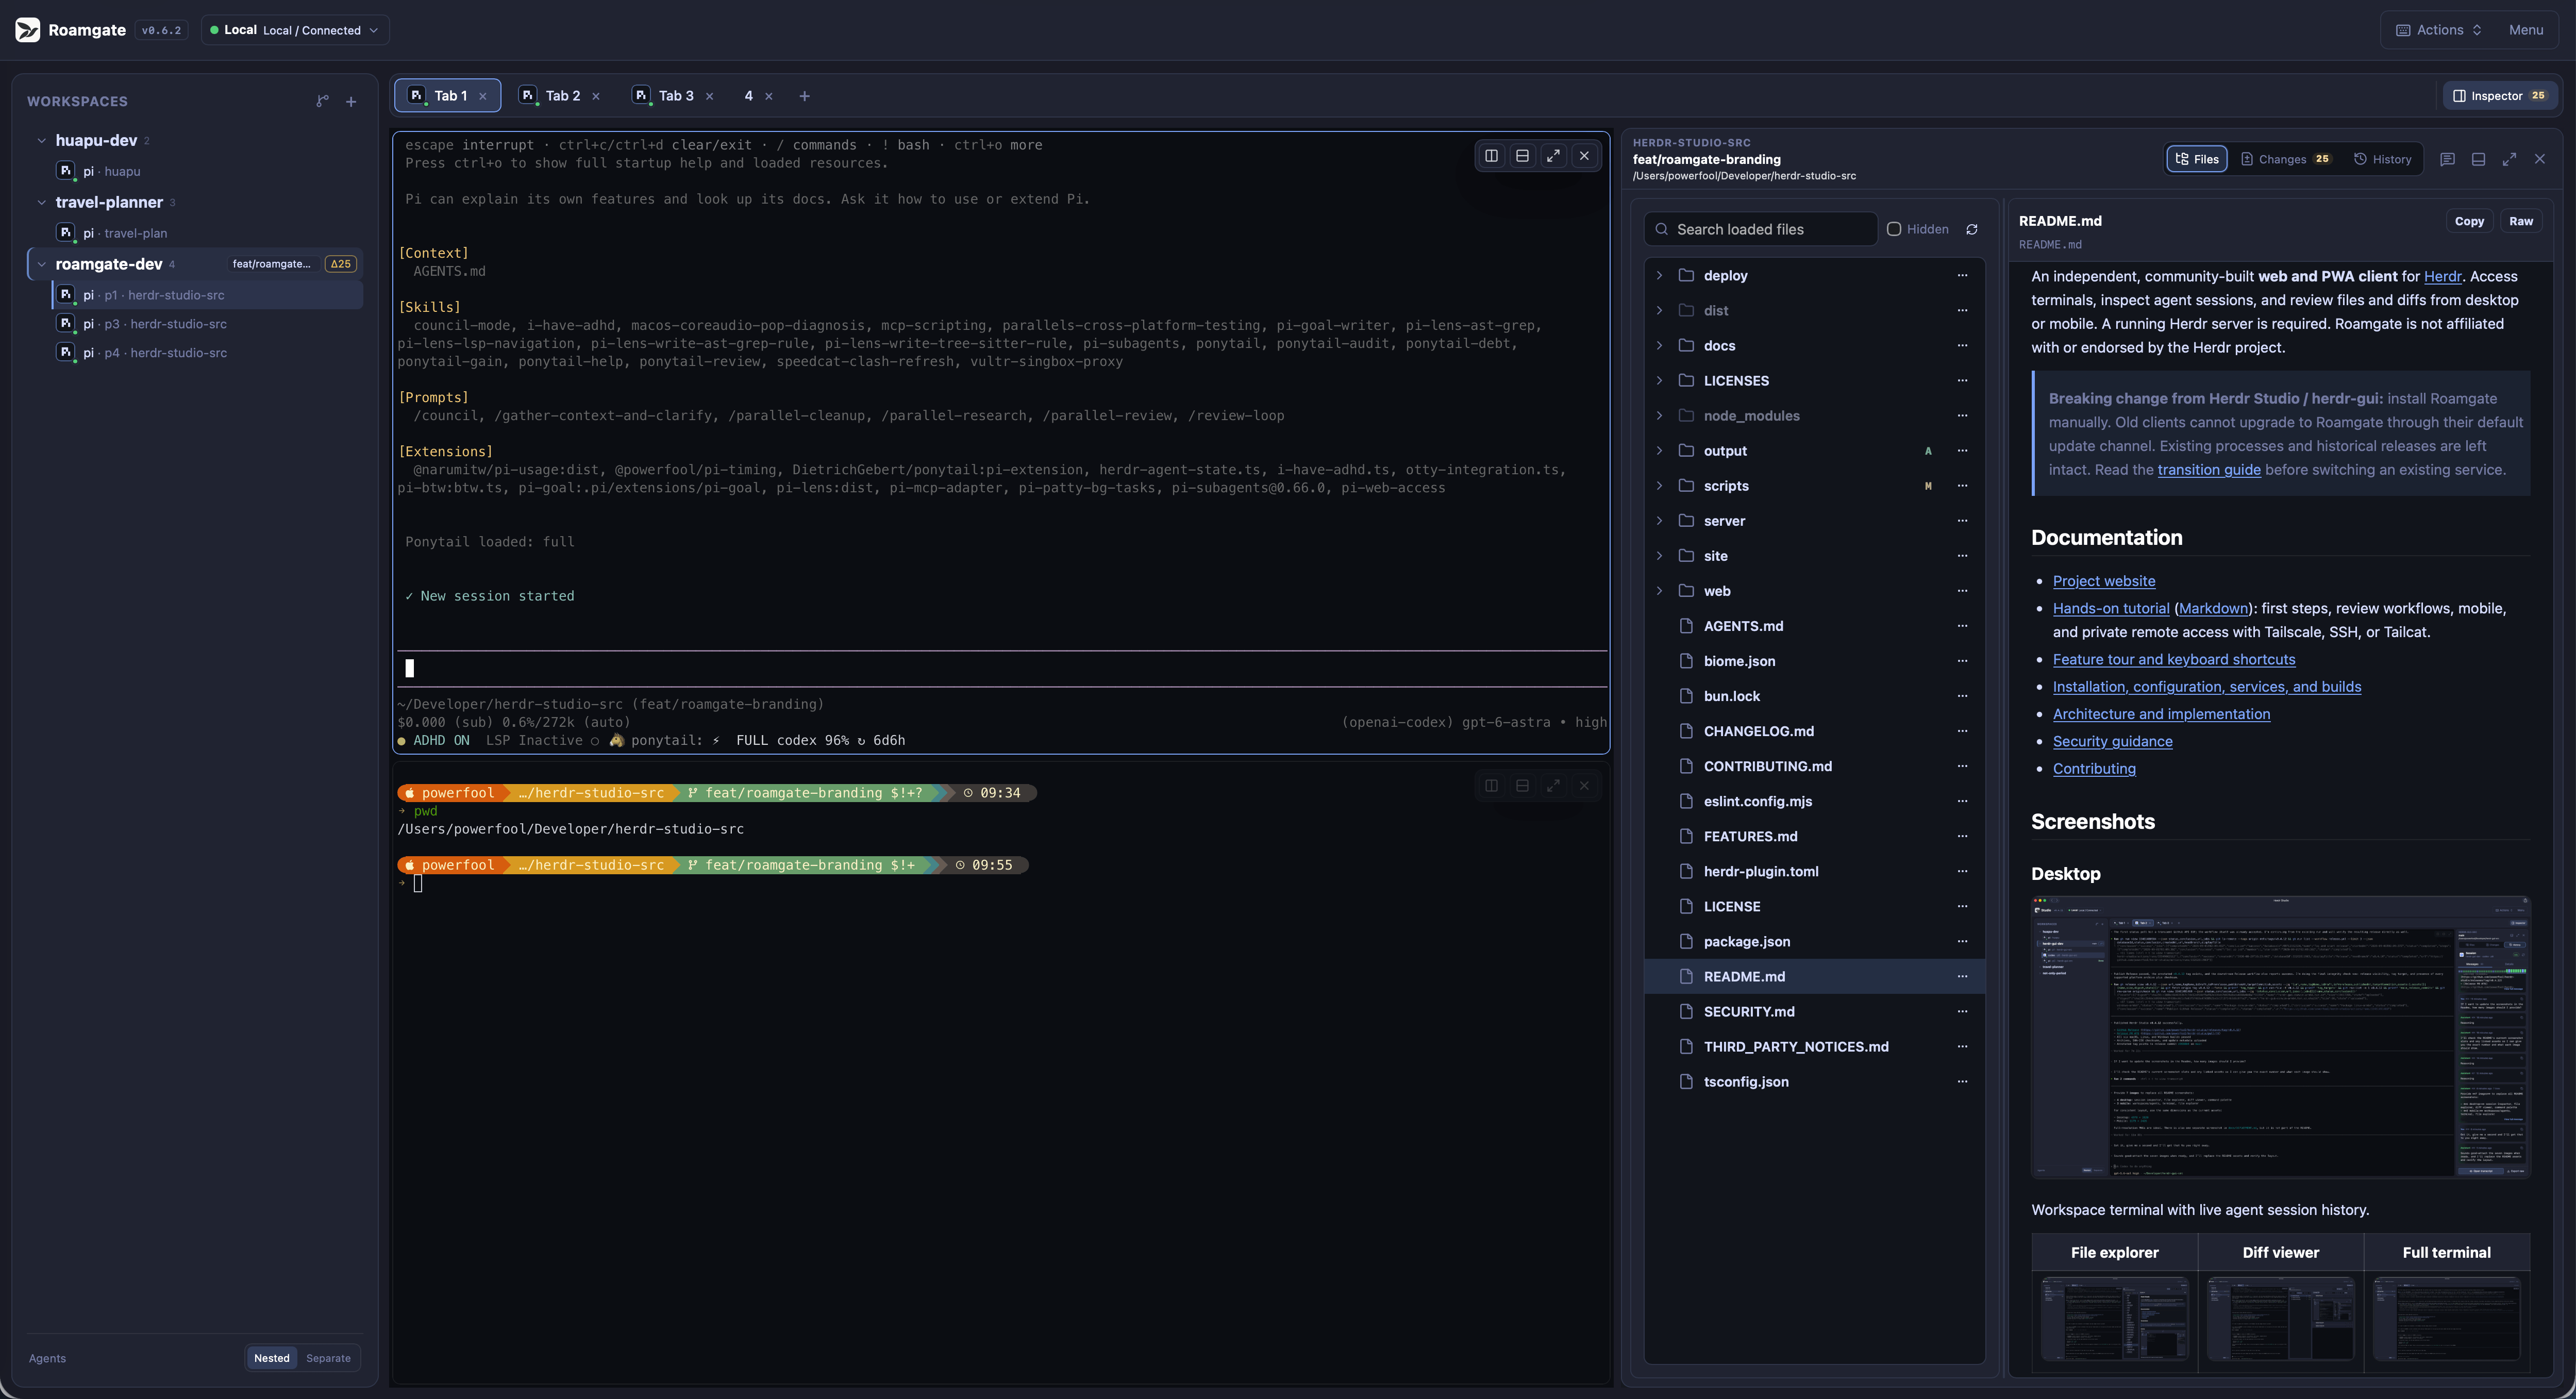The width and height of the screenshot is (2576, 1399).
Task: Click the pi icon for travel-plan agent
Action: [66, 233]
